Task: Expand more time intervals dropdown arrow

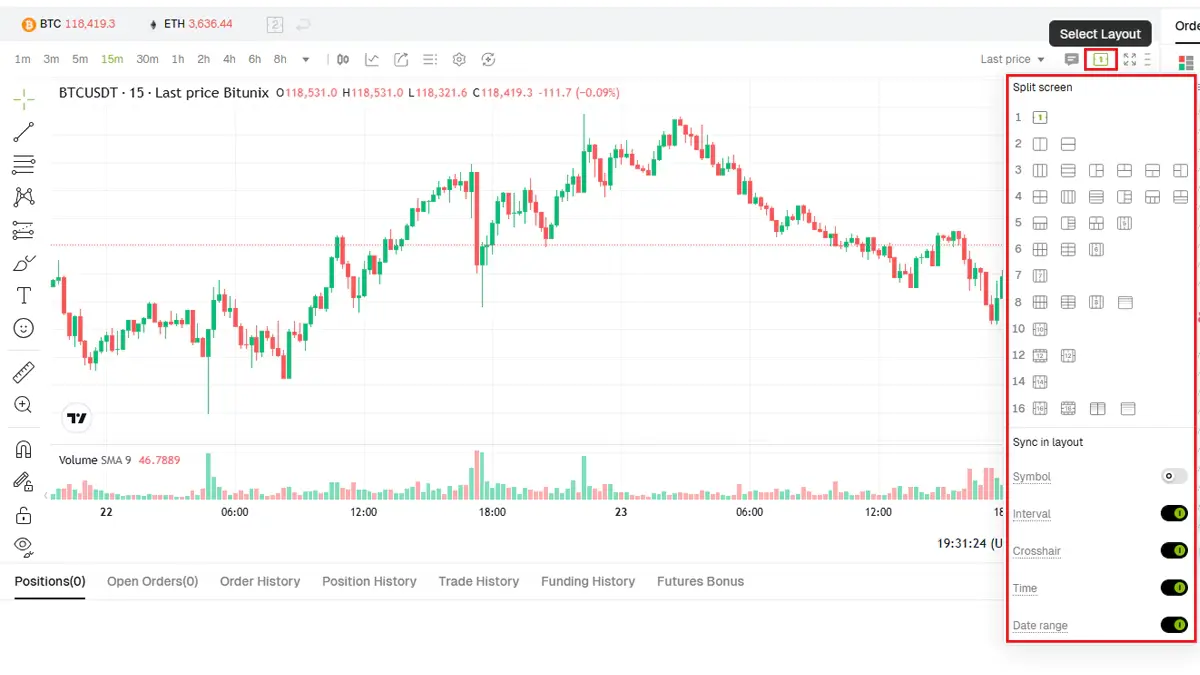Action: pos(306,60)
